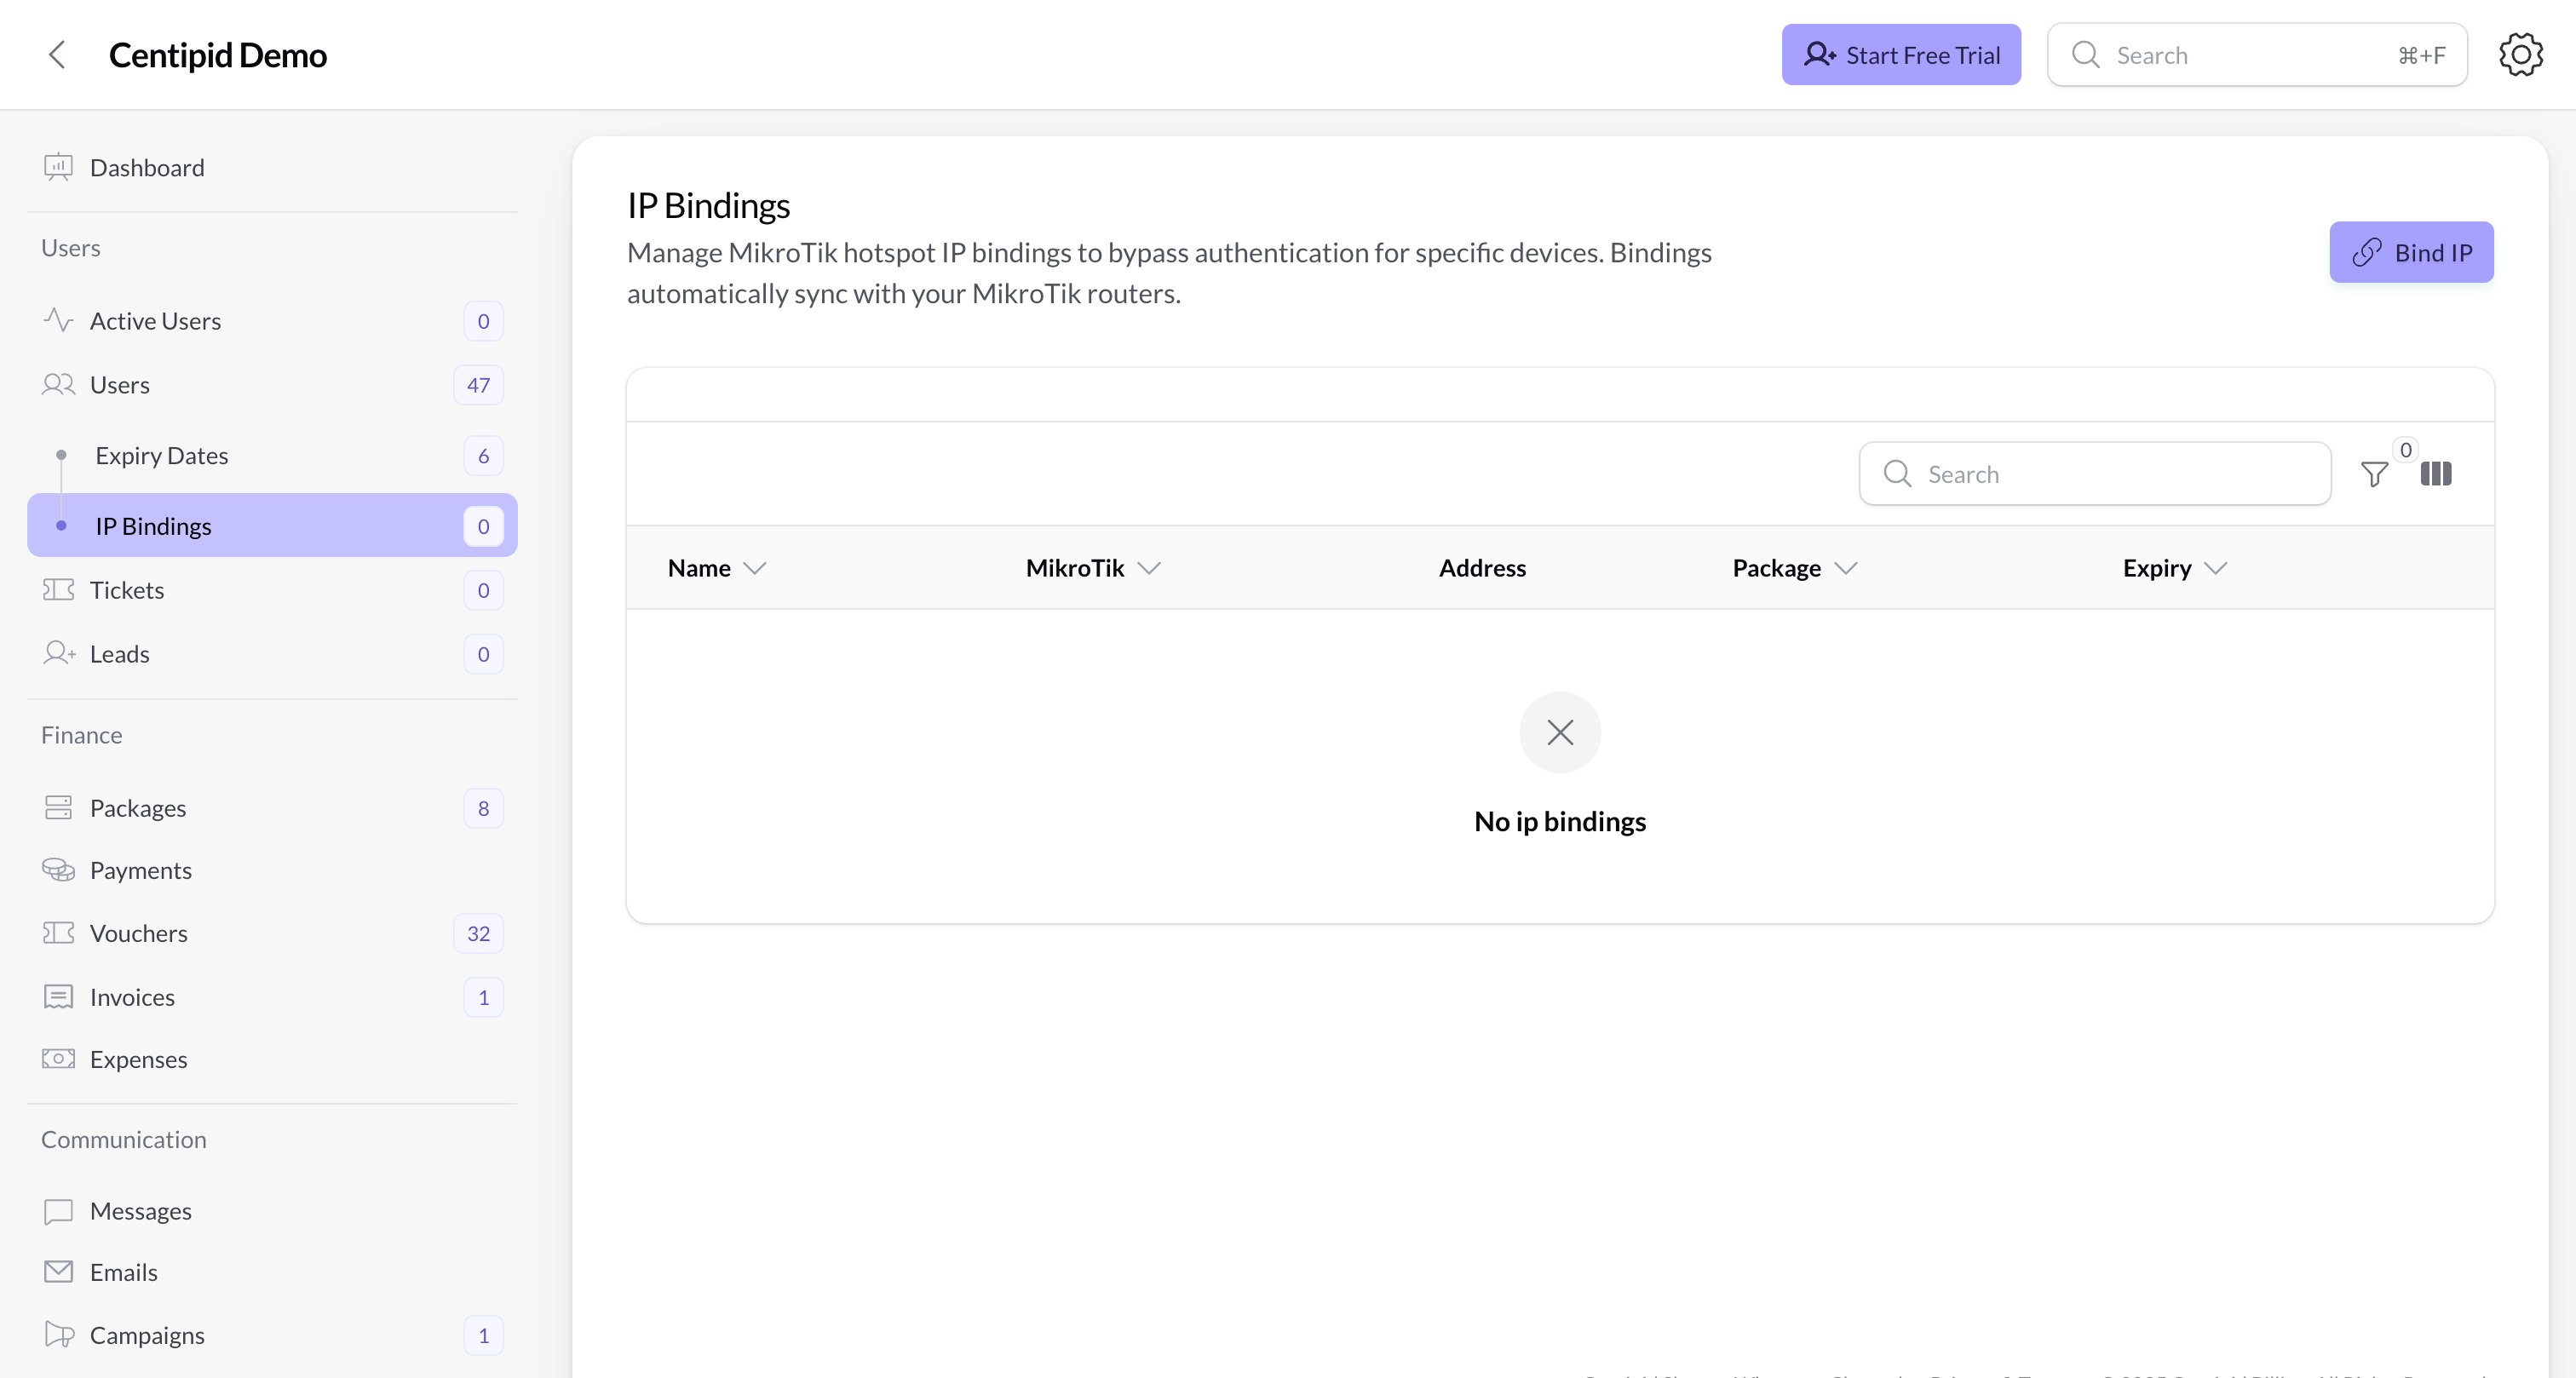The image size is (2576, 1378).
Task: Start Free Trial from the top bar
Action: point(1901,54)
